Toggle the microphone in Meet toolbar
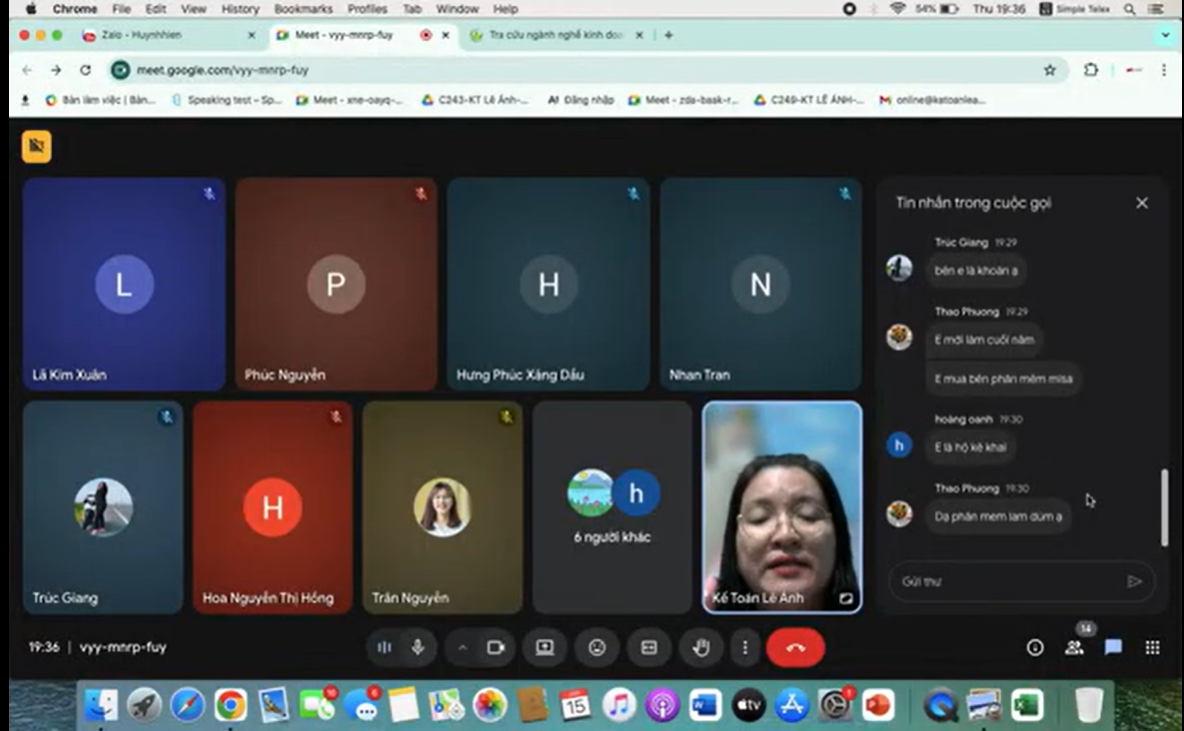1184x731 pixels. pyautogui.click(x=418, y=648)
